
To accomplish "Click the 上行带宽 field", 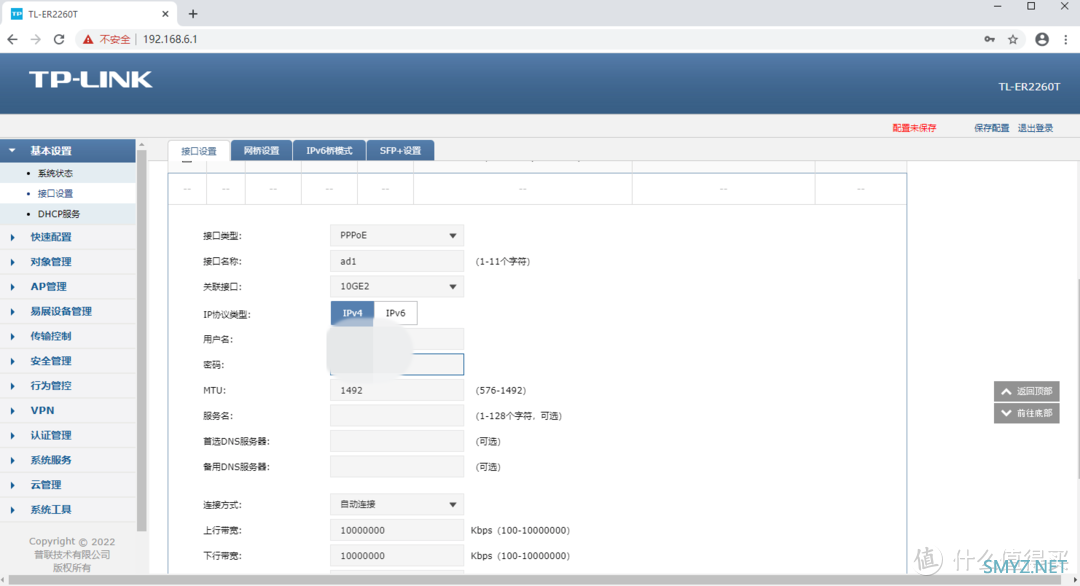I will (397, 530).
